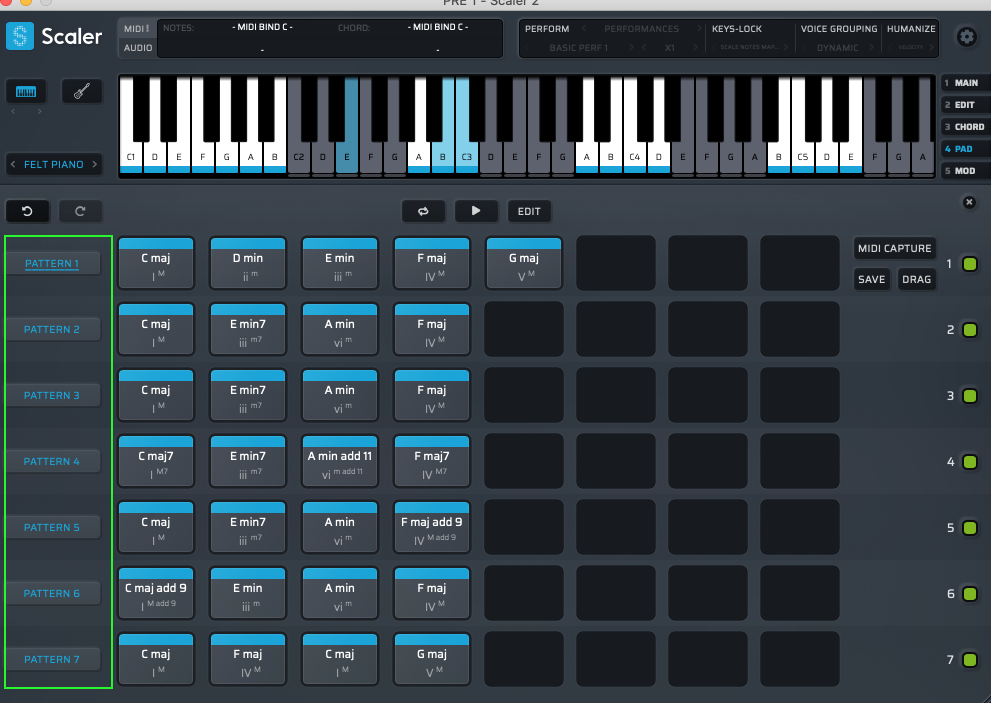Toggle loop playback
Viewport: 991px width, 703px height.
[x=423, y=211]
